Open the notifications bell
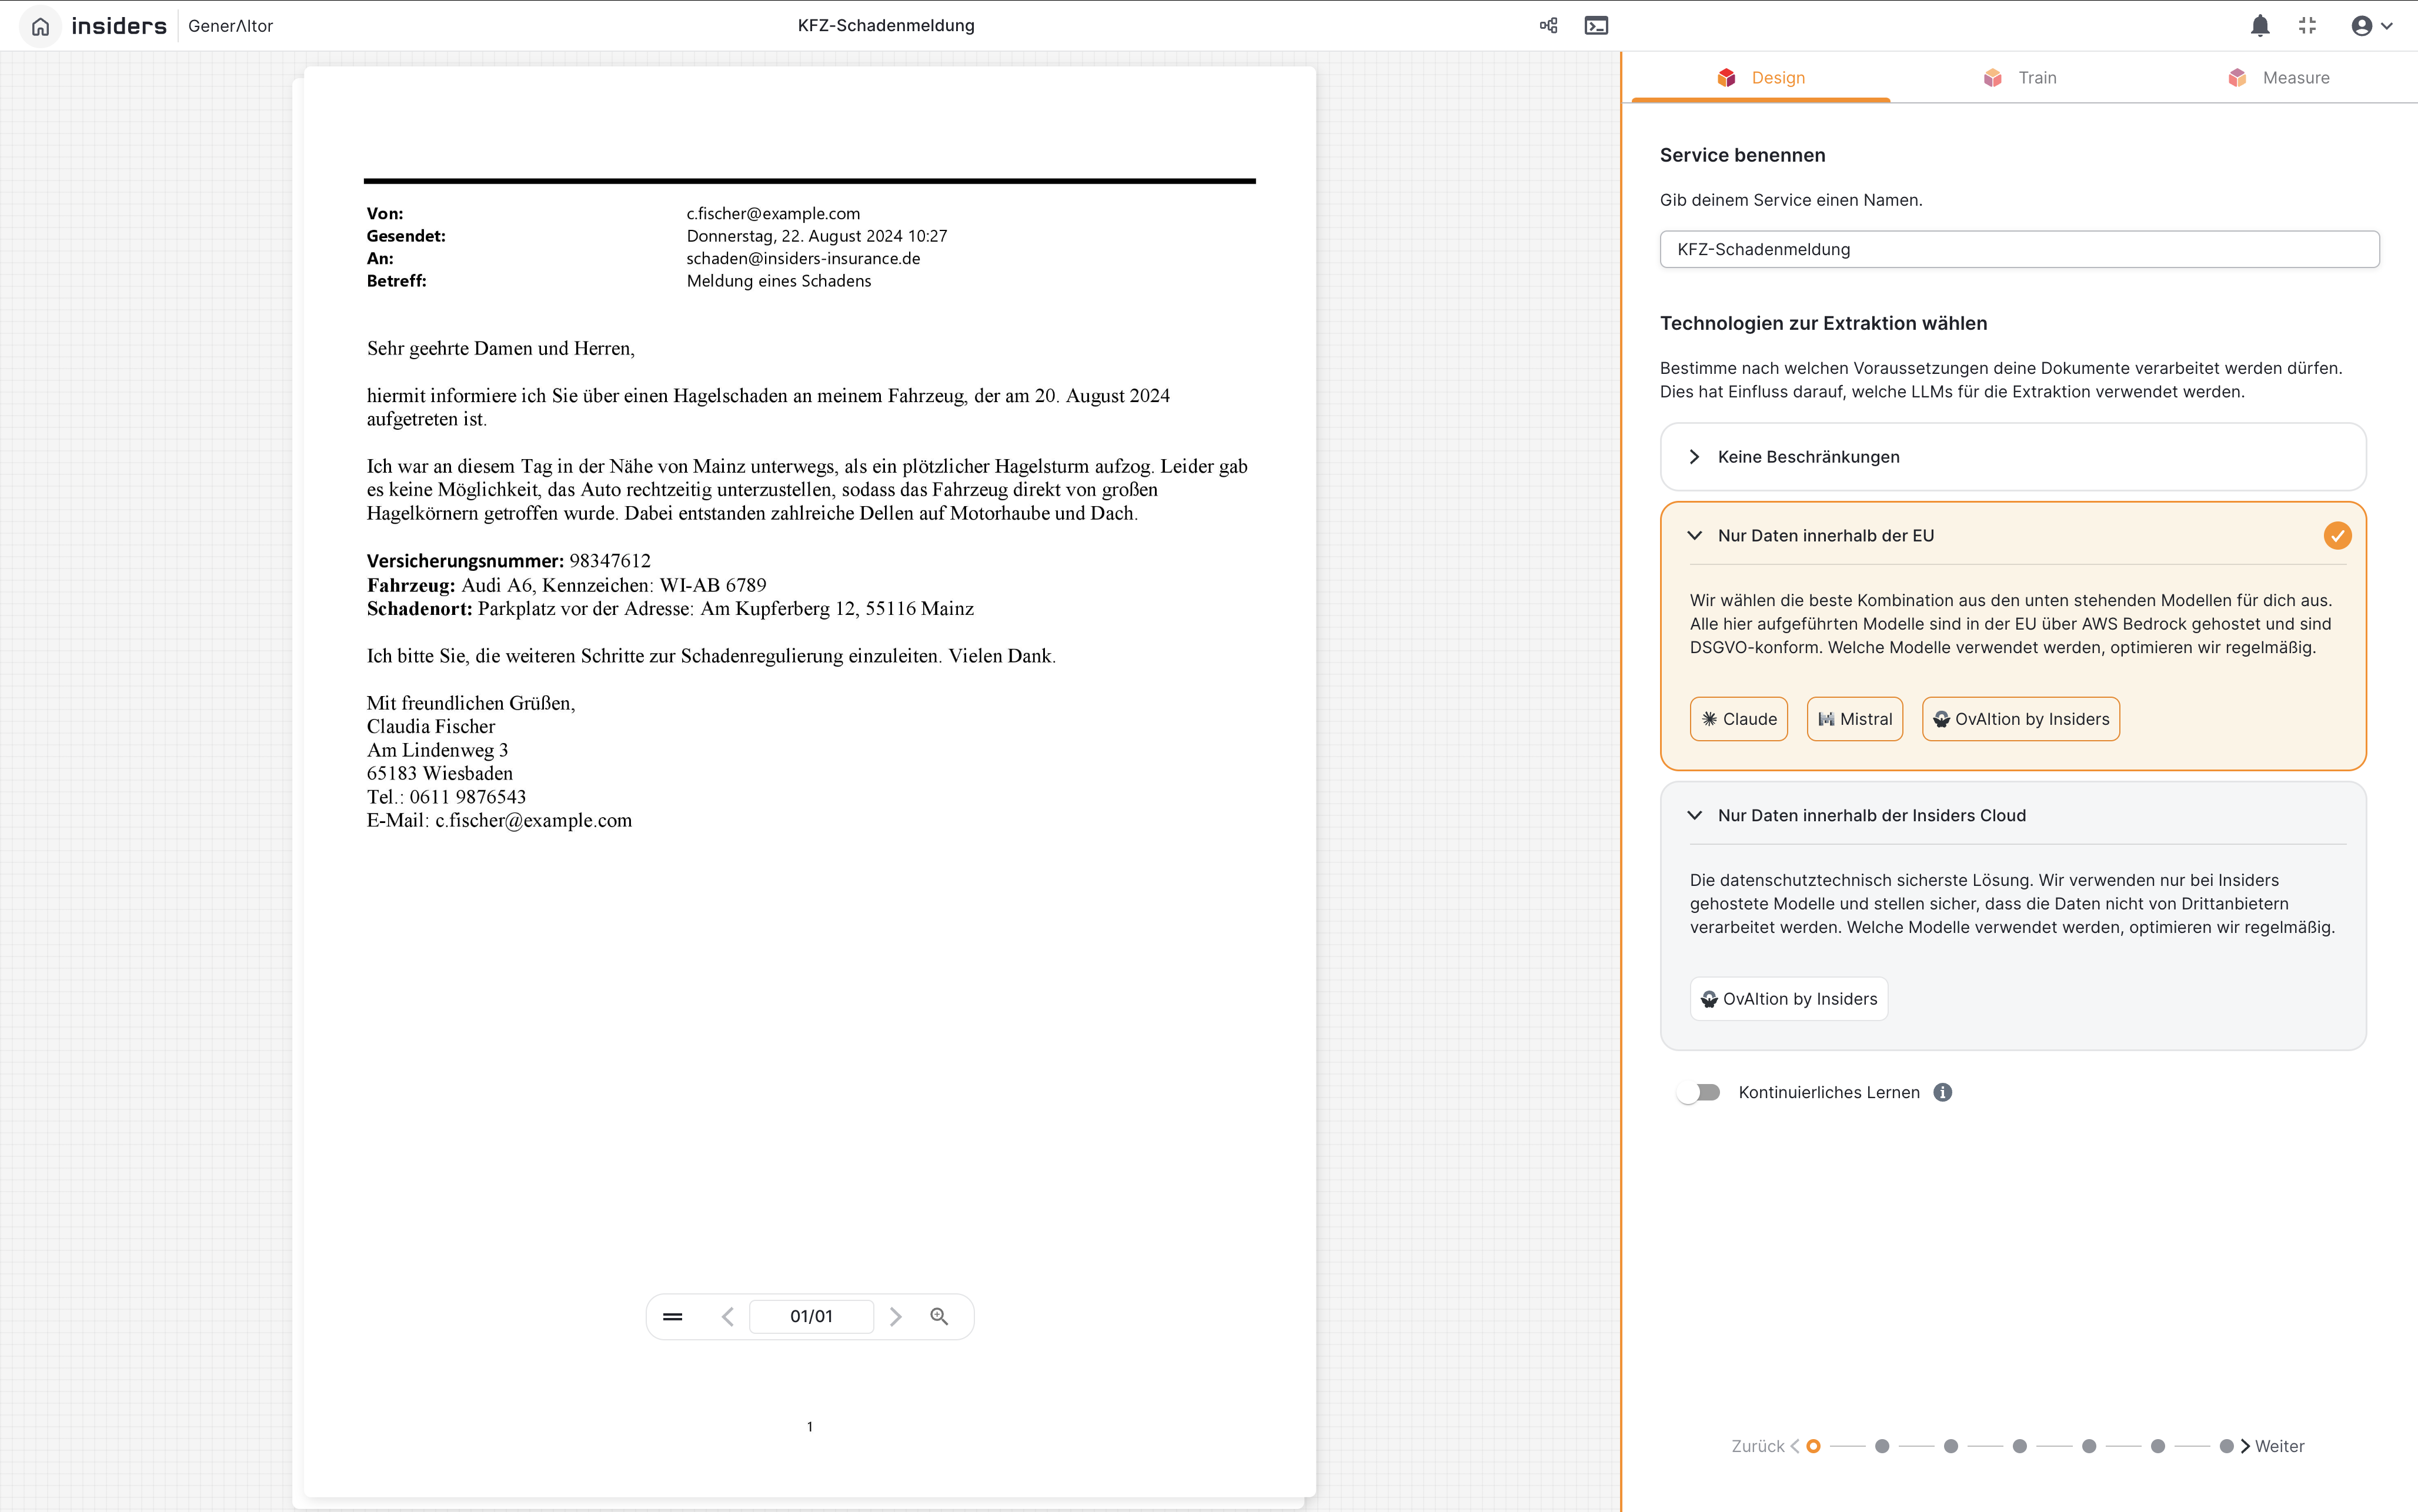Image resolution: width=2418 pixels, height=1512 pixels. 2259,26
